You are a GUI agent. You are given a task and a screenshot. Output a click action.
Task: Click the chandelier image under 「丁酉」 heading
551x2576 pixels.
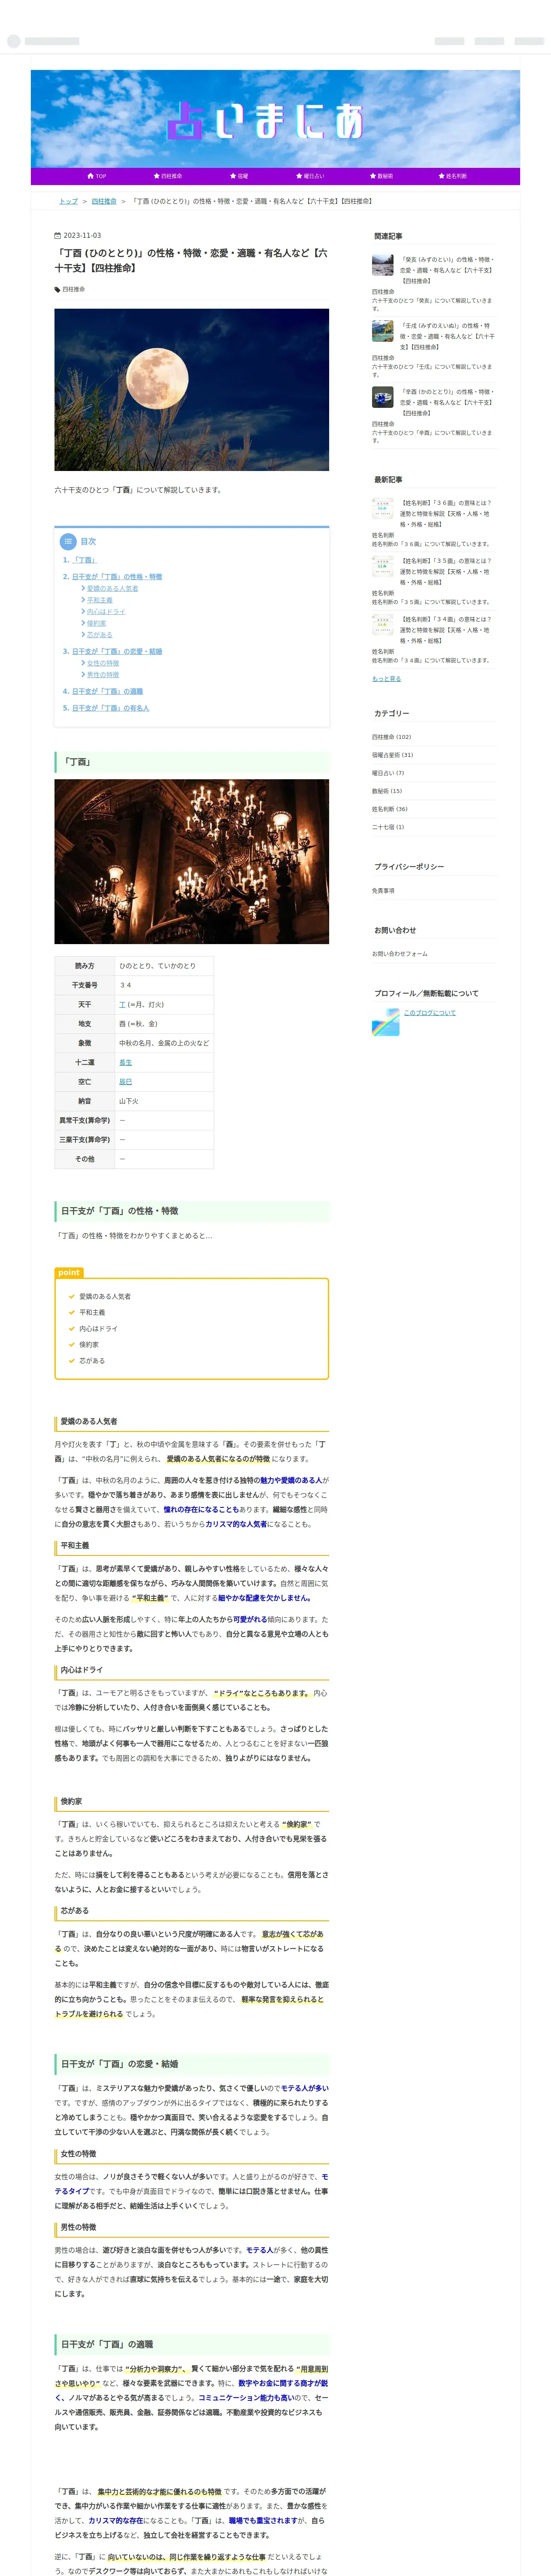(x=191, y=861)
